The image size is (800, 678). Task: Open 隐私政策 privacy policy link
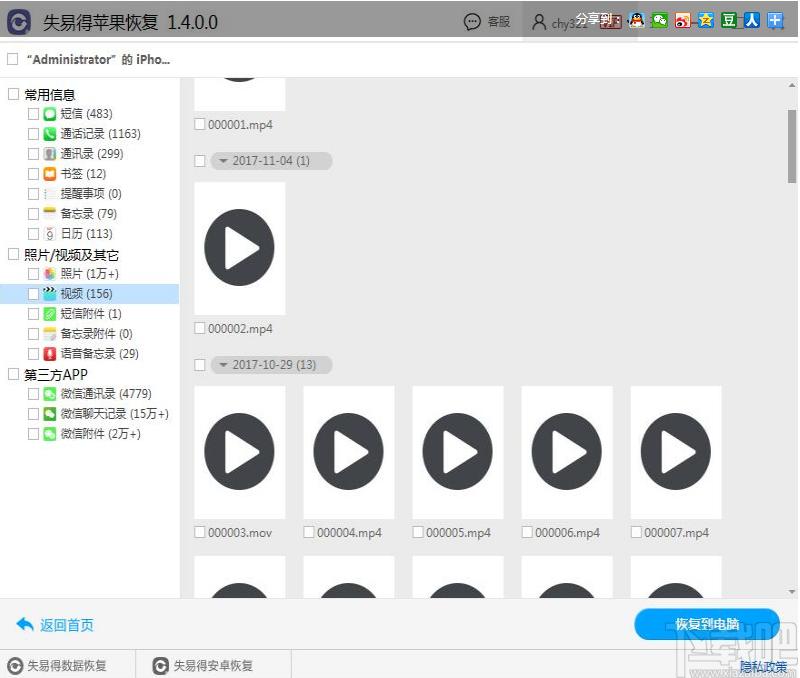763,667
